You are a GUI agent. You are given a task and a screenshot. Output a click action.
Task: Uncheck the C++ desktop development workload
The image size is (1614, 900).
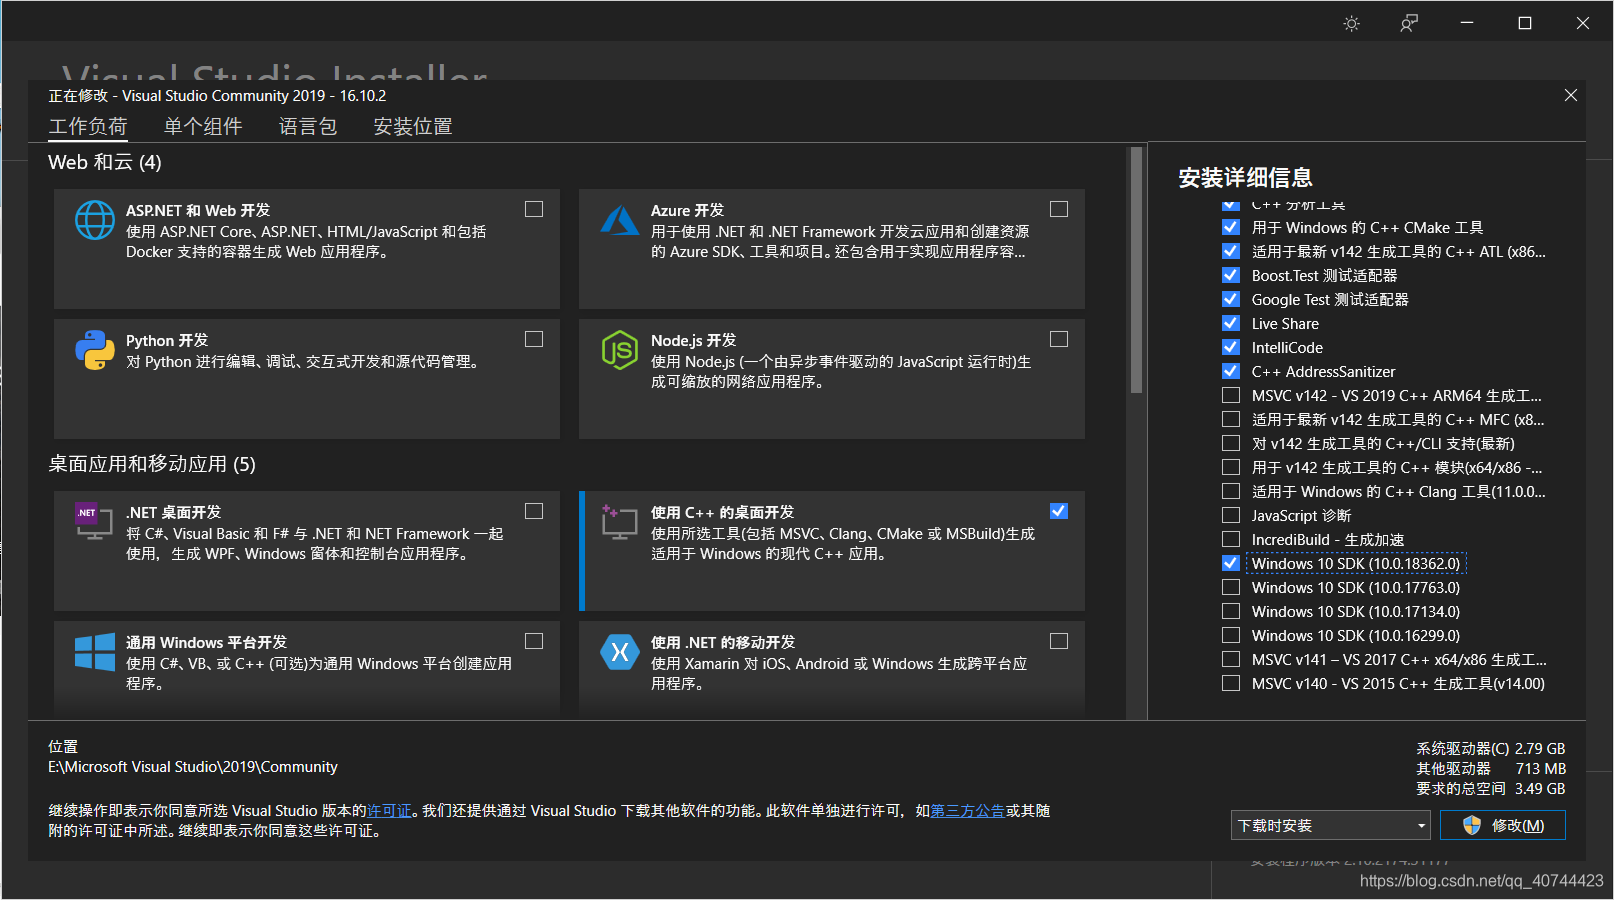[x=1059, y=511]
